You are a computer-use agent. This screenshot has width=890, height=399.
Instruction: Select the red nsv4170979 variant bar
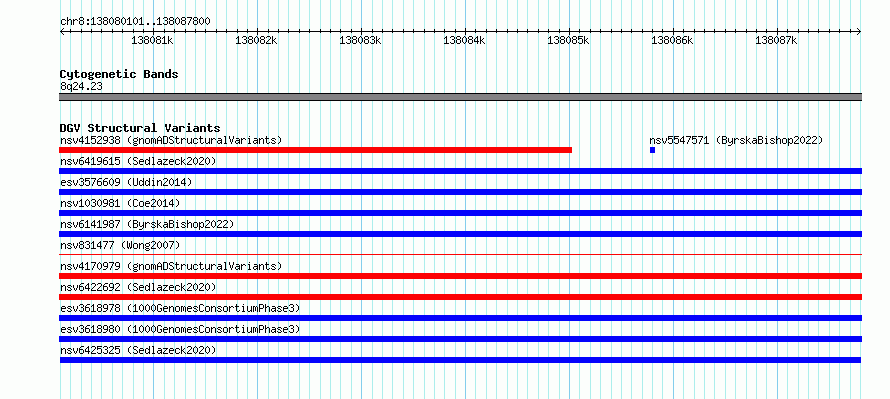[x=460, y=276]
